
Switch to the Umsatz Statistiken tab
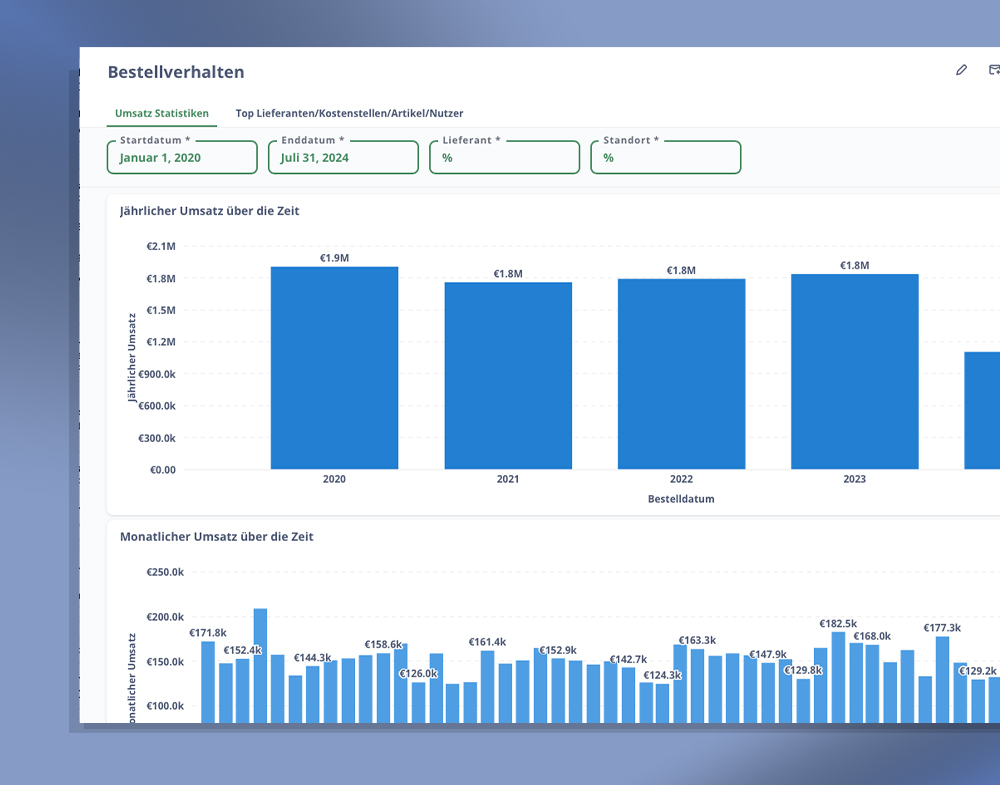161,114
